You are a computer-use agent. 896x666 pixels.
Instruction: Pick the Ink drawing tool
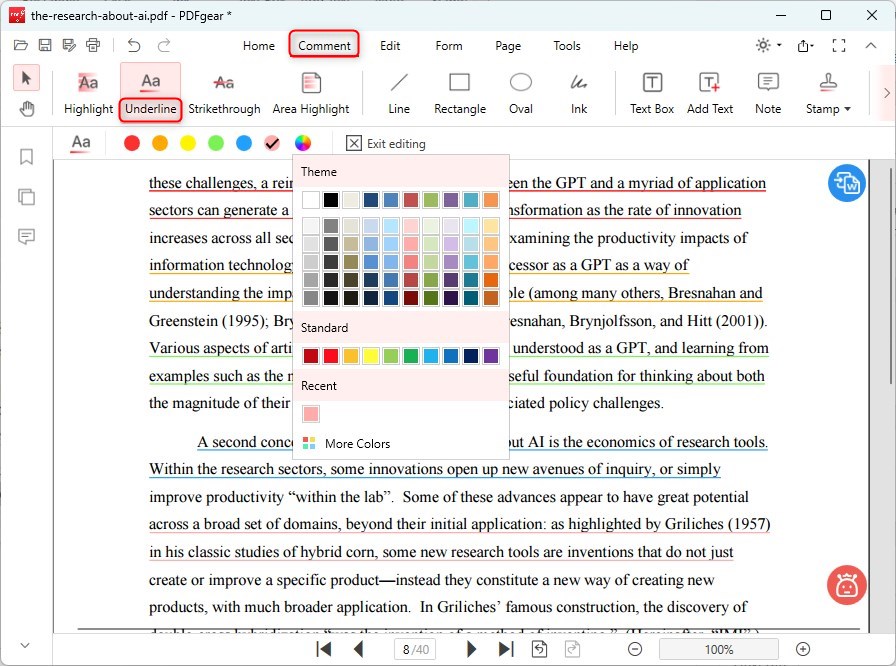tap(579, 93)
